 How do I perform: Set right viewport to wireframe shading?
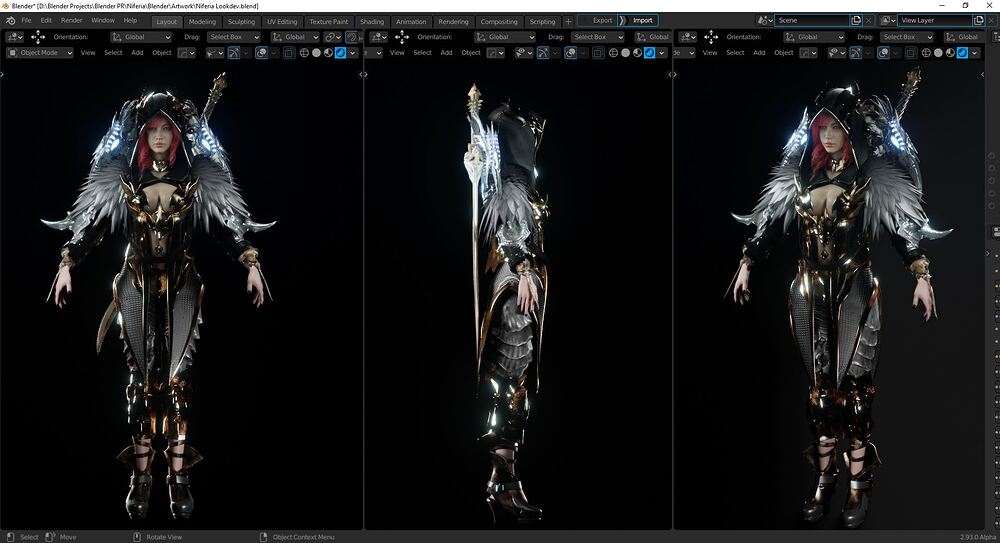926,52
